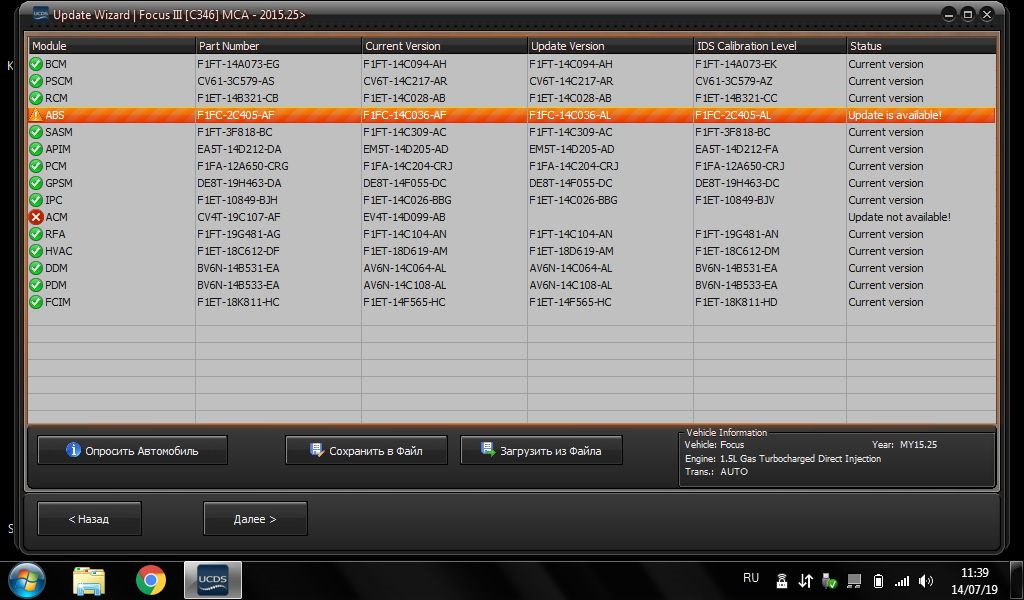Sort by Current Version column header
This screenshot has height=600, width=1024.
(x=444, y=46)
